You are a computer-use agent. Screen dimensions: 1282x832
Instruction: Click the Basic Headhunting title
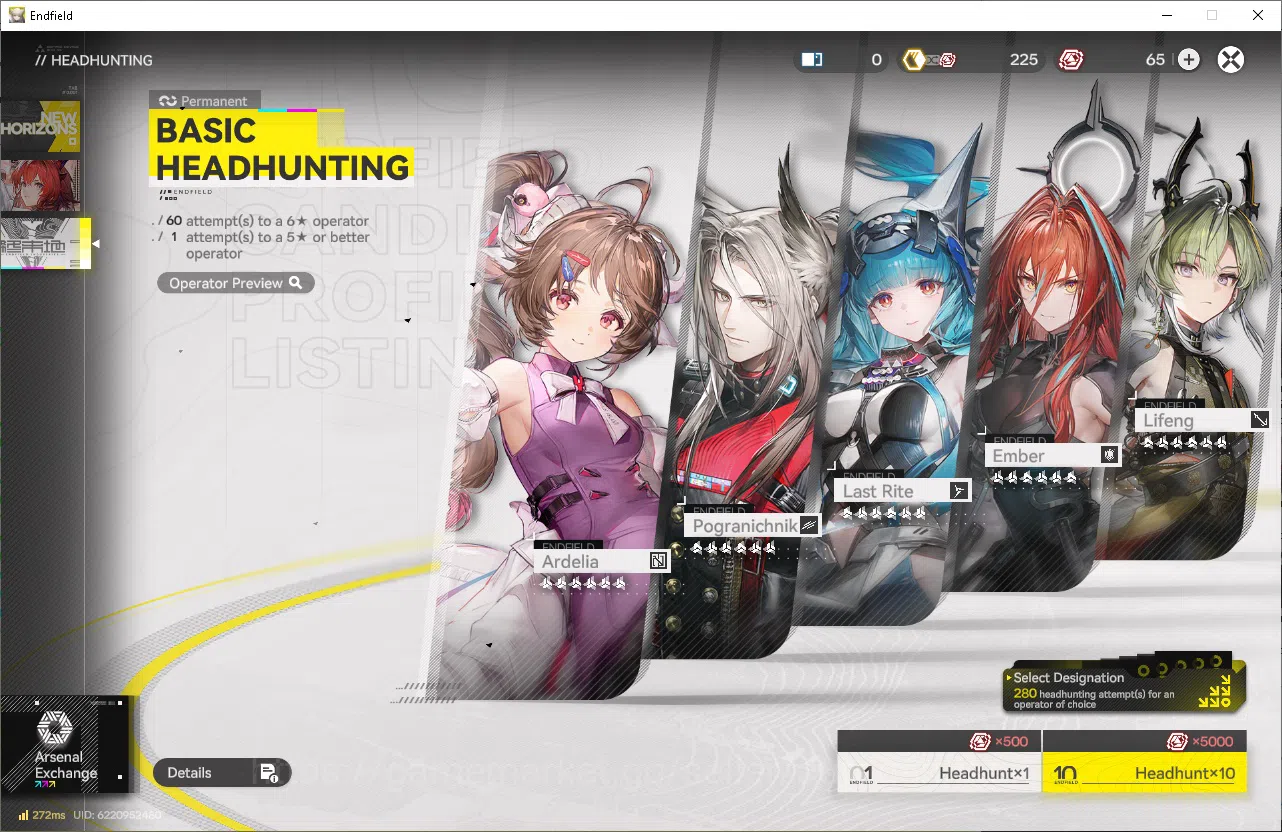pos(282,148)
